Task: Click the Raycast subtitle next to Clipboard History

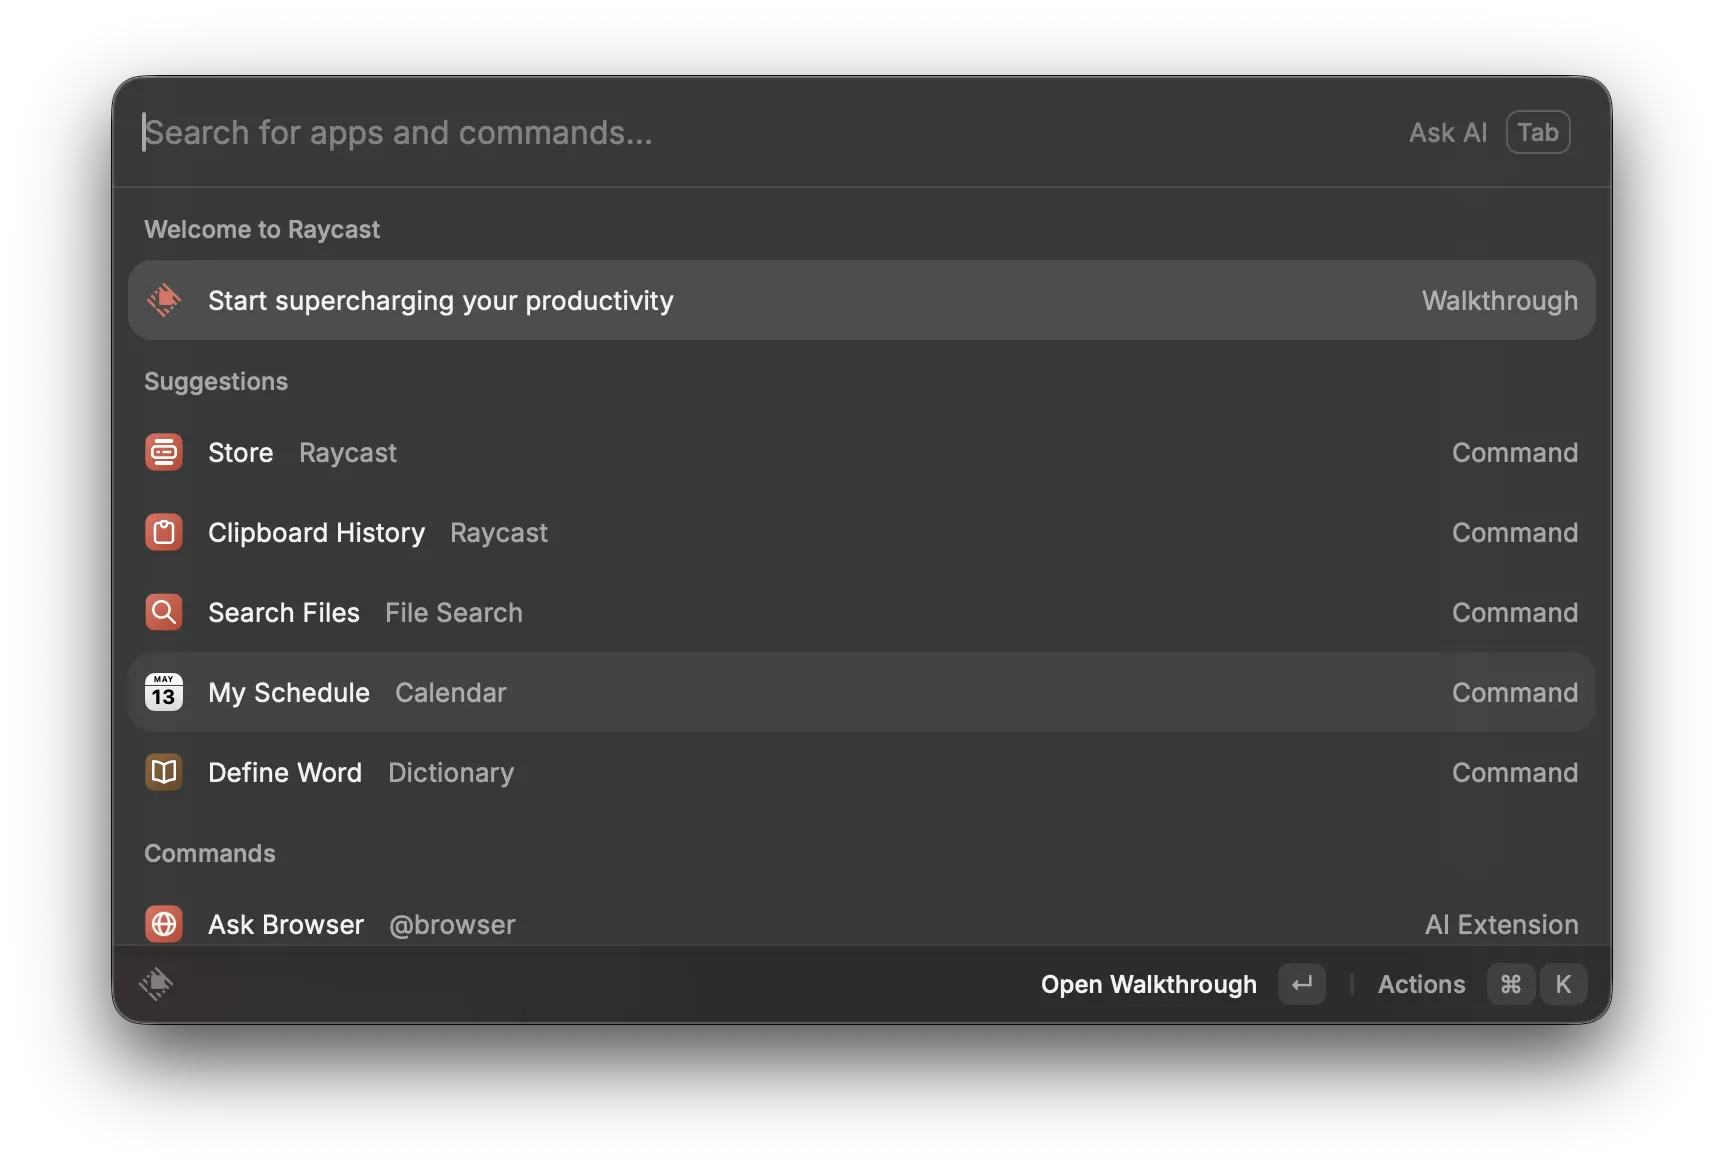Action: [x=499, y=532]
